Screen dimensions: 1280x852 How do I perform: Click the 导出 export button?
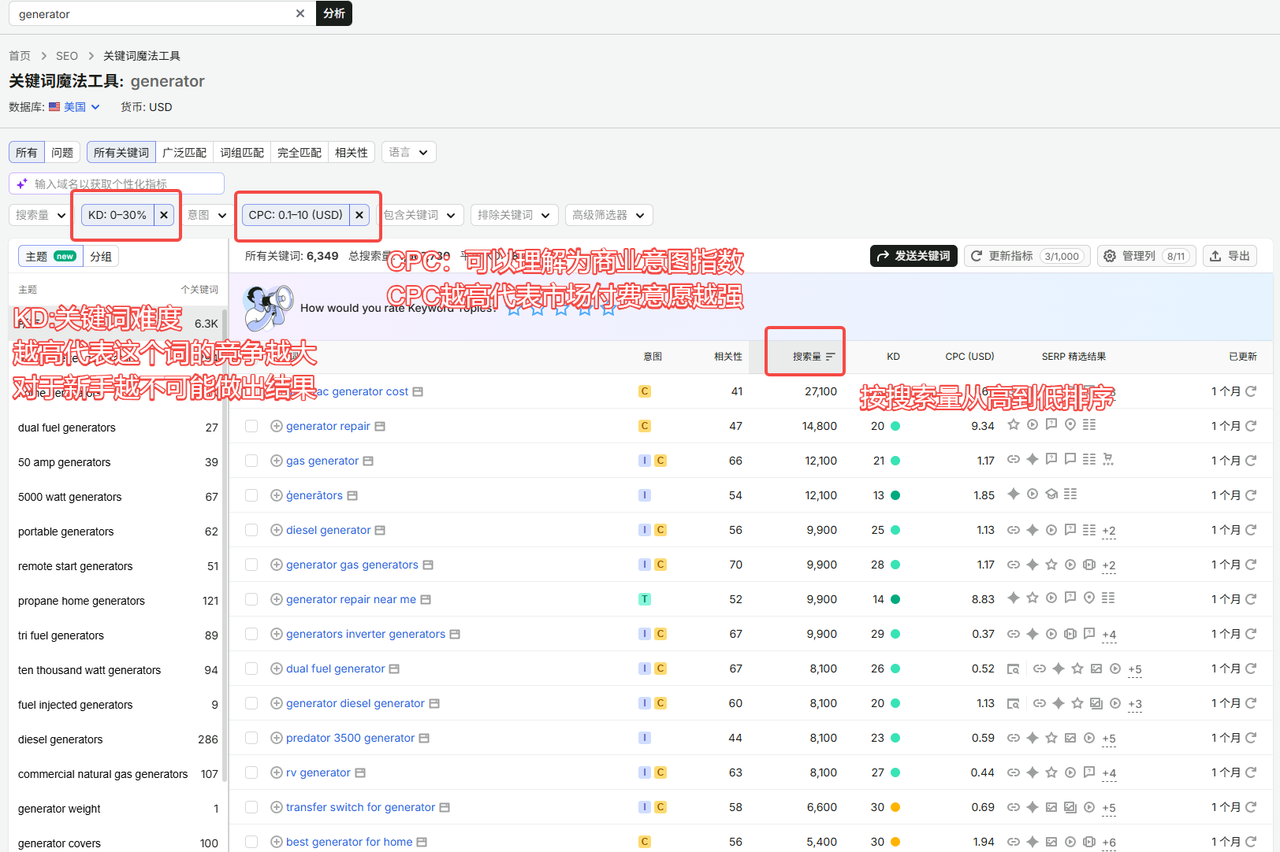coord(1229,256)
